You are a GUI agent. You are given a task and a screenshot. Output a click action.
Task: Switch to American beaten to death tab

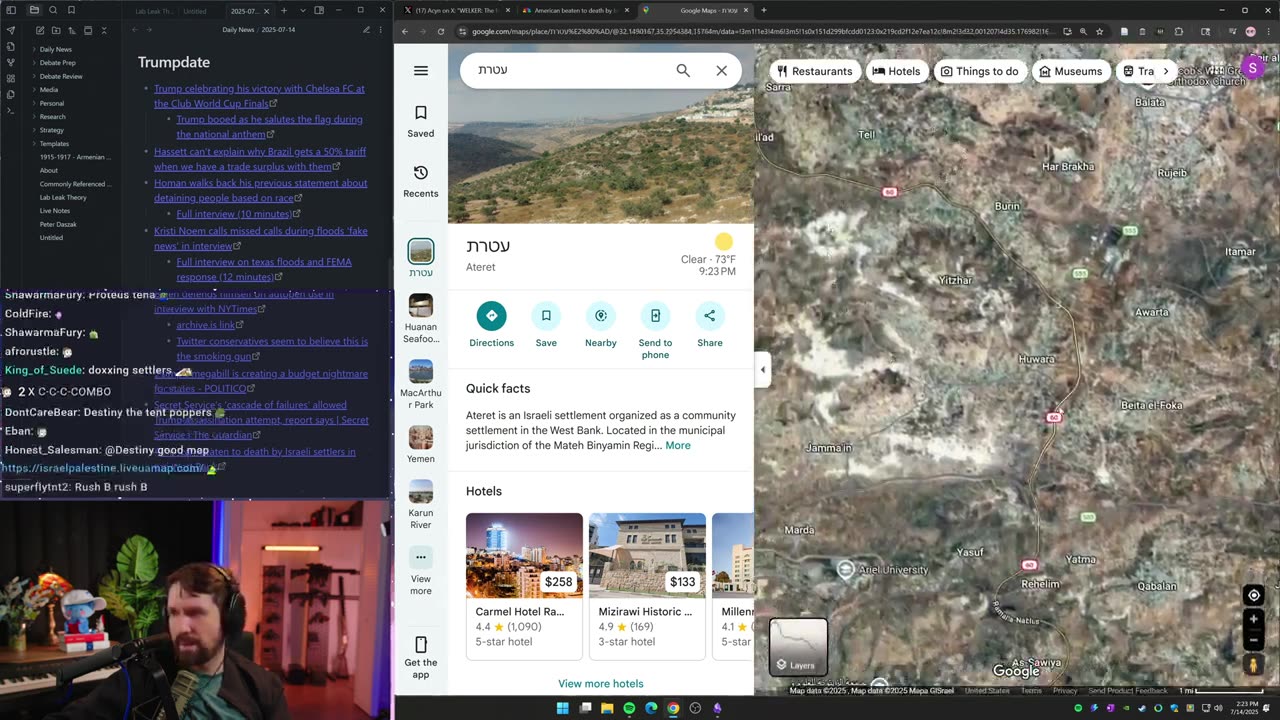575,10
